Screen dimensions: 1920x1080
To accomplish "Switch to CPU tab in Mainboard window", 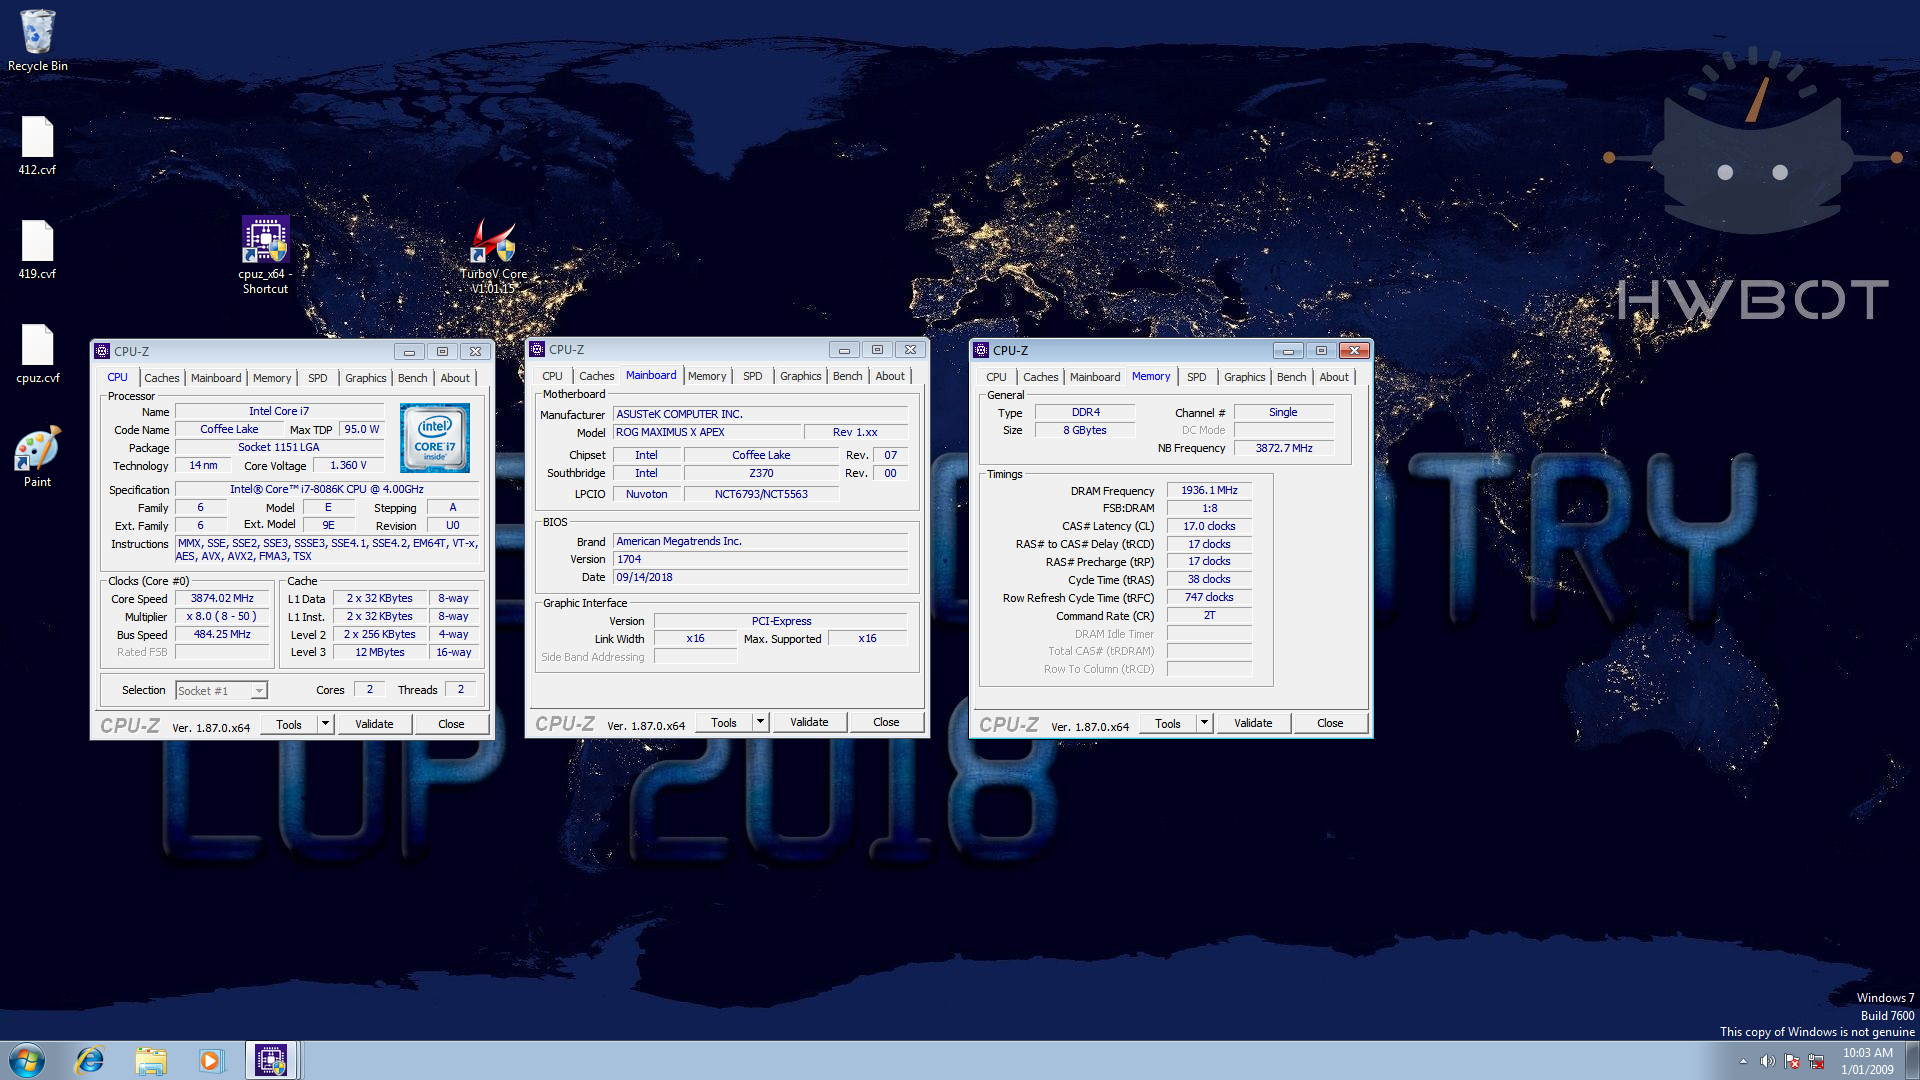I will [x=552, y=376].
